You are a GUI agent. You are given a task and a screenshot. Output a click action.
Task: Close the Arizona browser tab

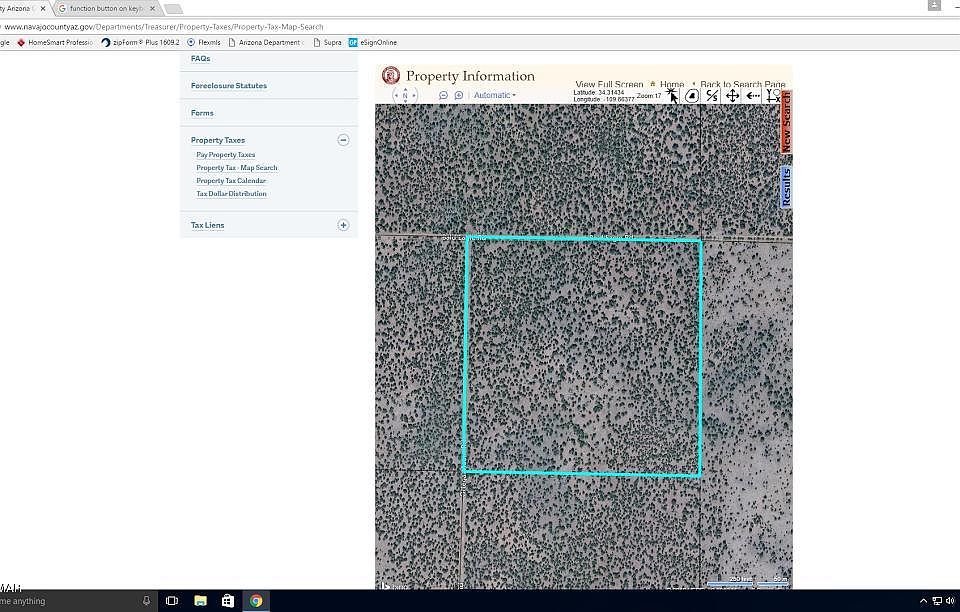point(43,9)
